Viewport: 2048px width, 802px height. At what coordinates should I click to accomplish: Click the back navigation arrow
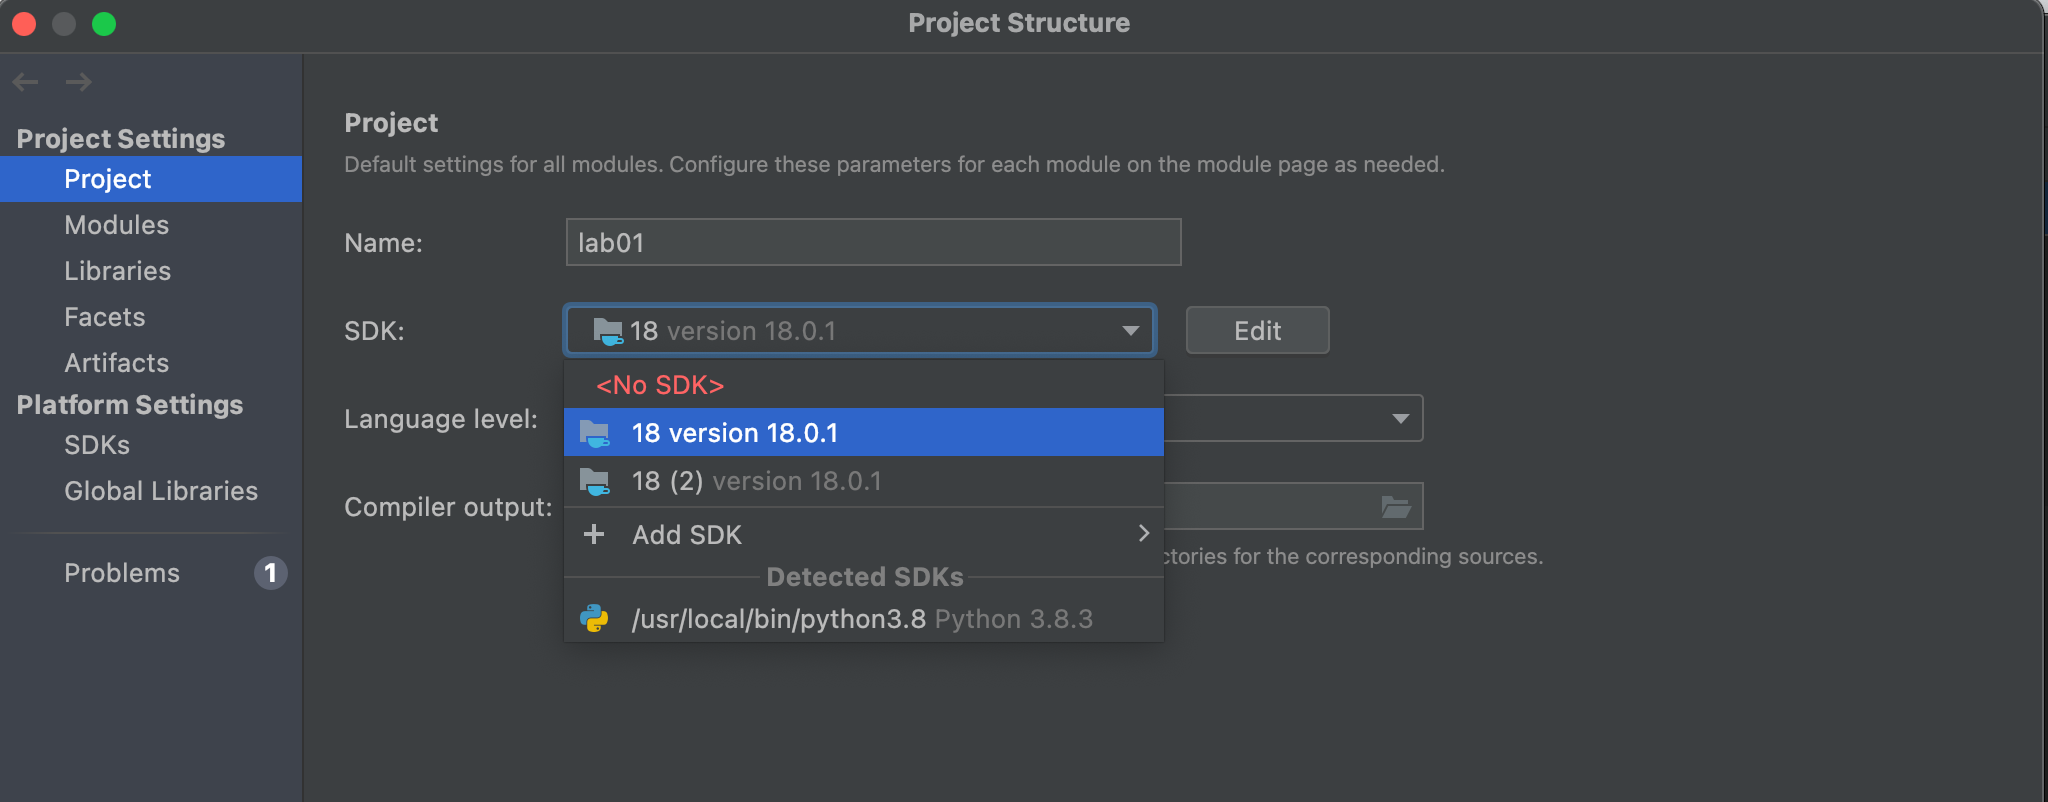tap(26, 82)
